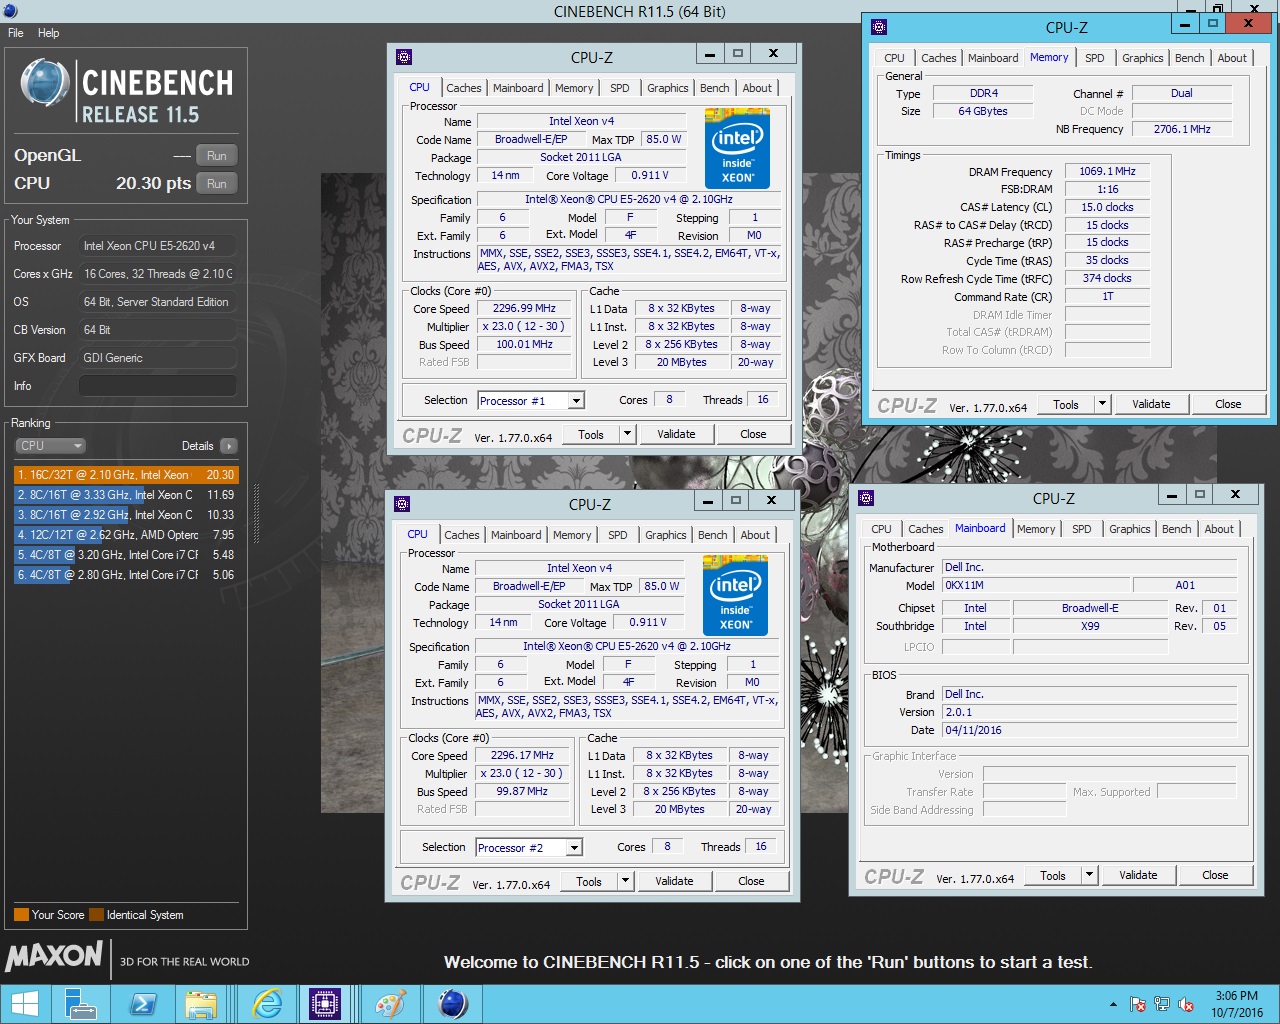Open Mainboard tab in Processor #1 window
The image size is (1280, 1024).
[x=518, y=88]
